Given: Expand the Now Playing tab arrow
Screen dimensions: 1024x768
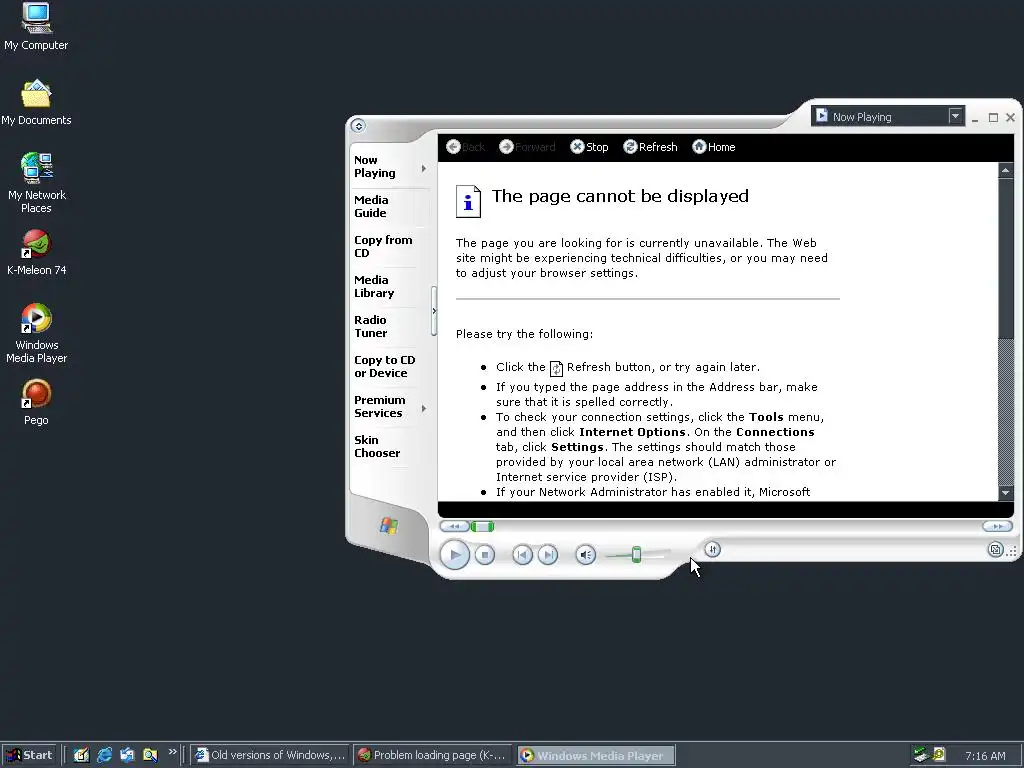Looking at the screenshot, I should click(x=424, y=168).
